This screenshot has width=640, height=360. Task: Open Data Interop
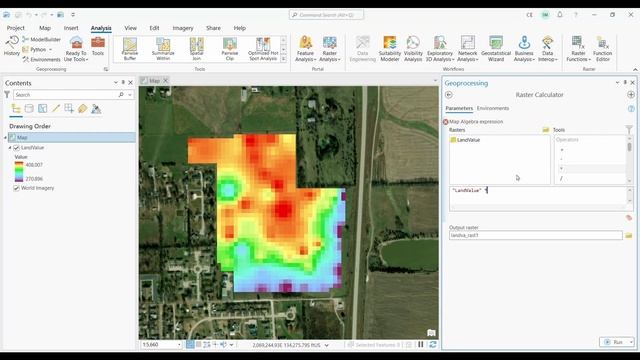tap(547, 49)
